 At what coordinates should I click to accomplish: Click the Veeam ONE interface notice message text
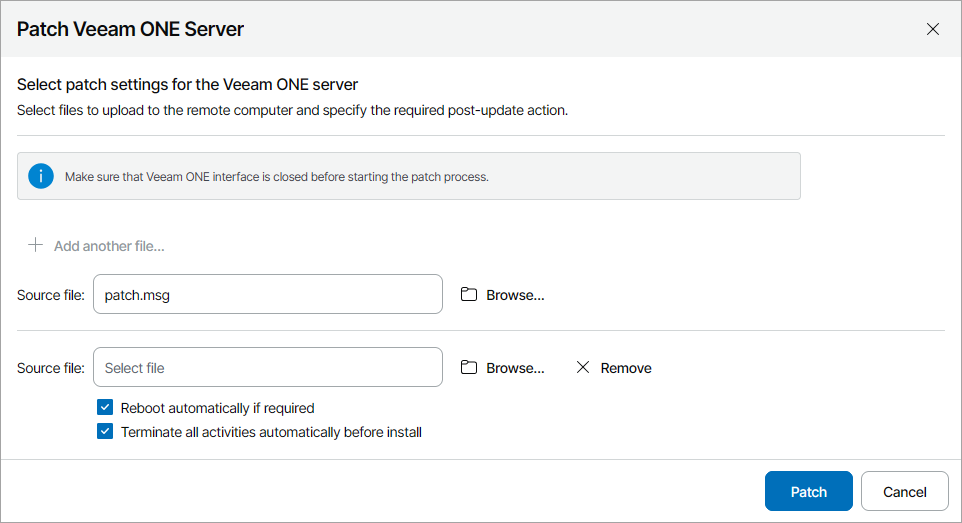276,177
